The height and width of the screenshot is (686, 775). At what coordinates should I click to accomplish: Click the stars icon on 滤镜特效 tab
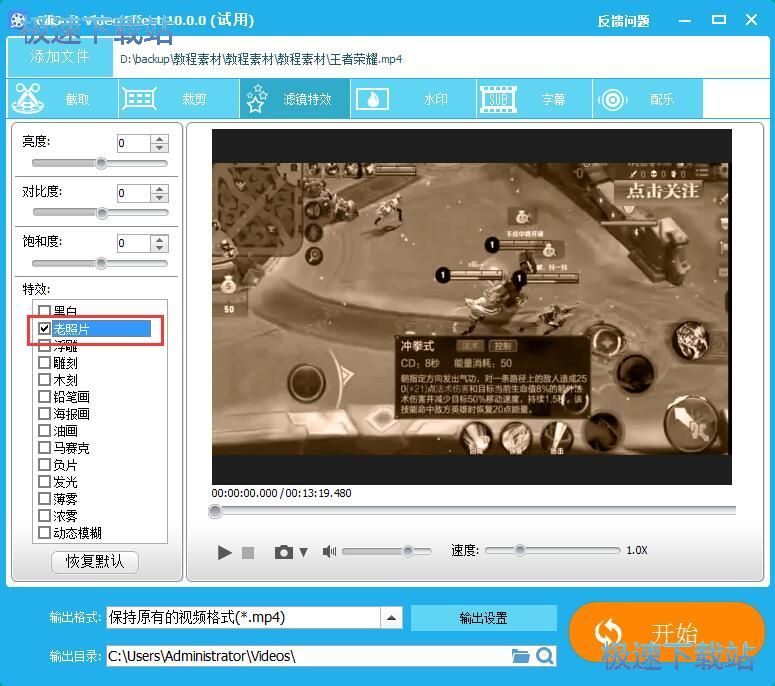(x=256, y=98)
